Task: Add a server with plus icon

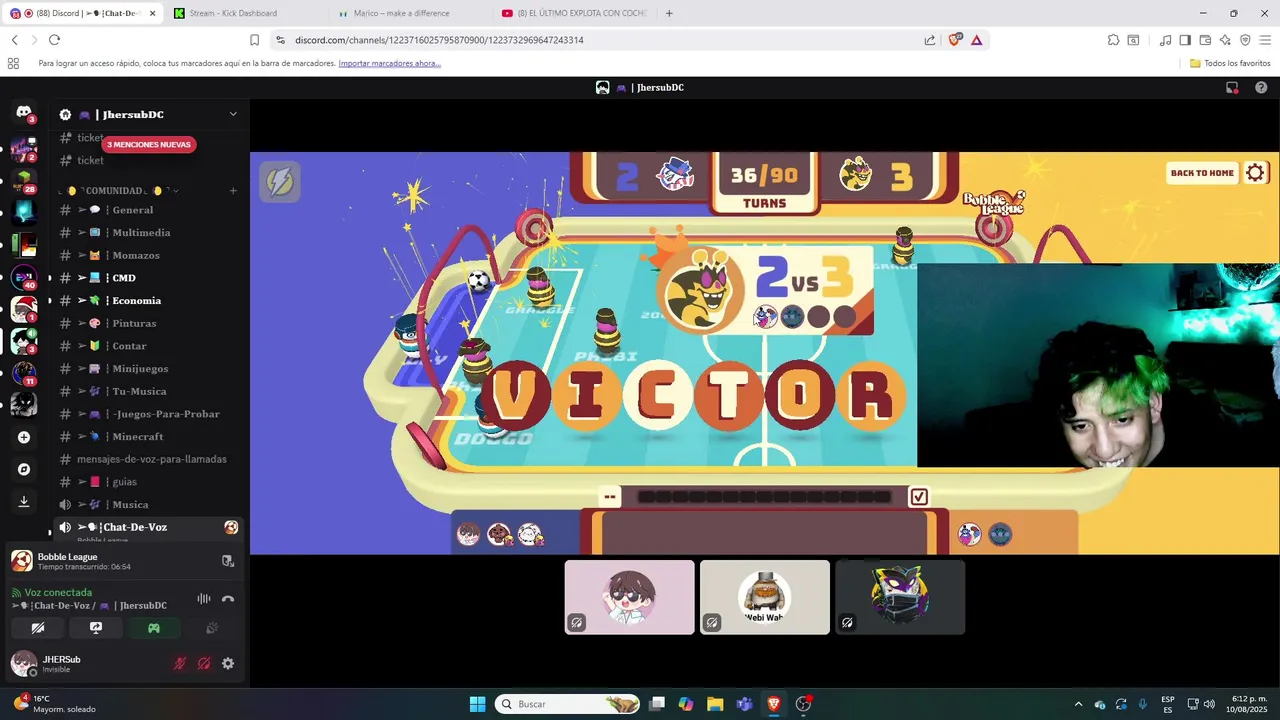Action: tap(24, 437)
